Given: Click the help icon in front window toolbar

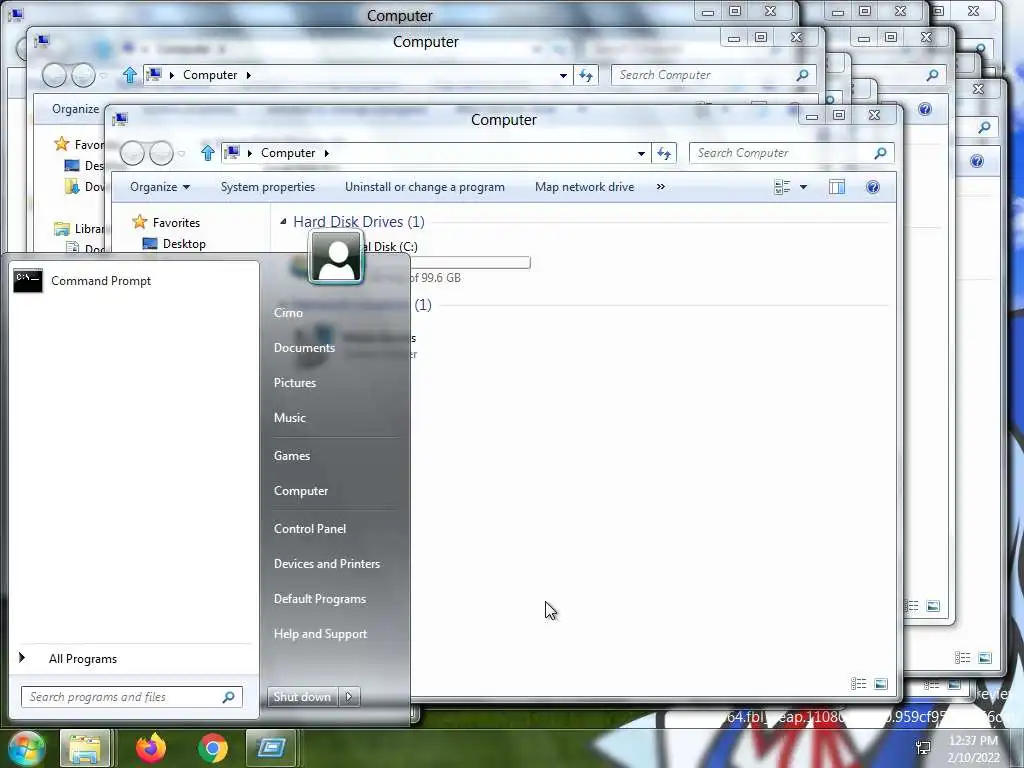Looking at the screenshot, I should coord(872,187).
